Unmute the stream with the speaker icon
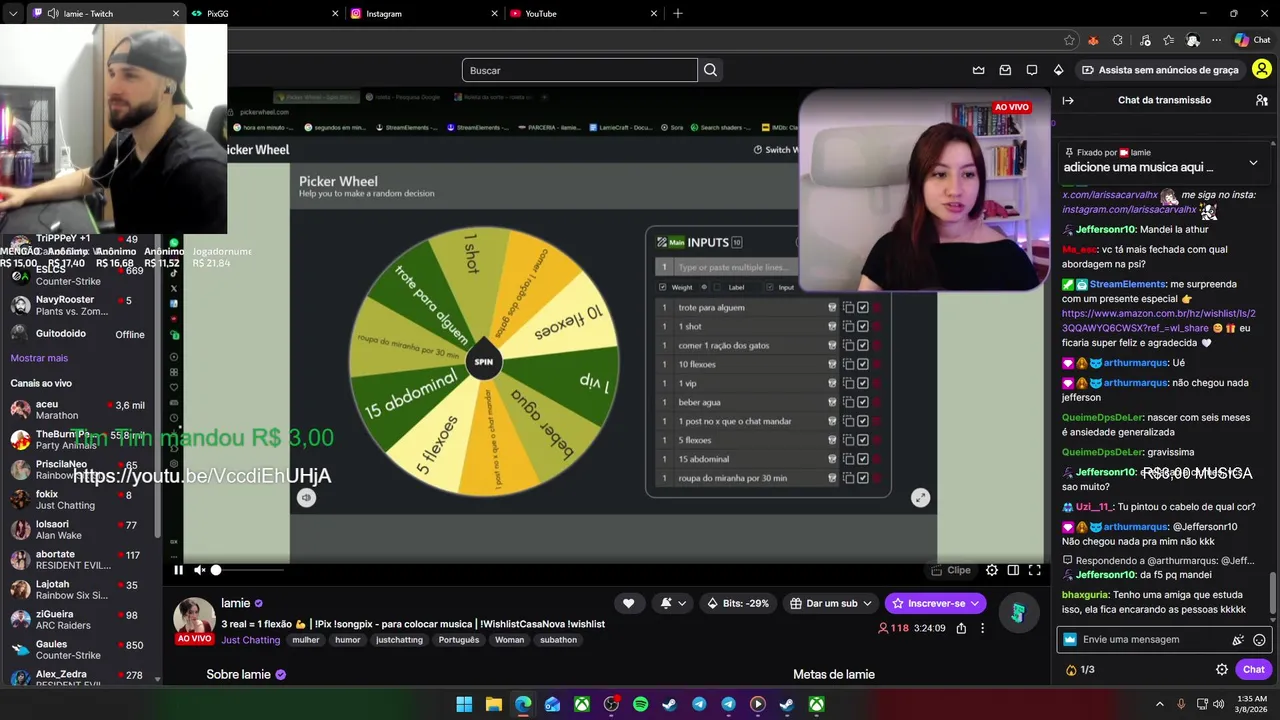Screen dimensions: 1280x720 (199, 570)
